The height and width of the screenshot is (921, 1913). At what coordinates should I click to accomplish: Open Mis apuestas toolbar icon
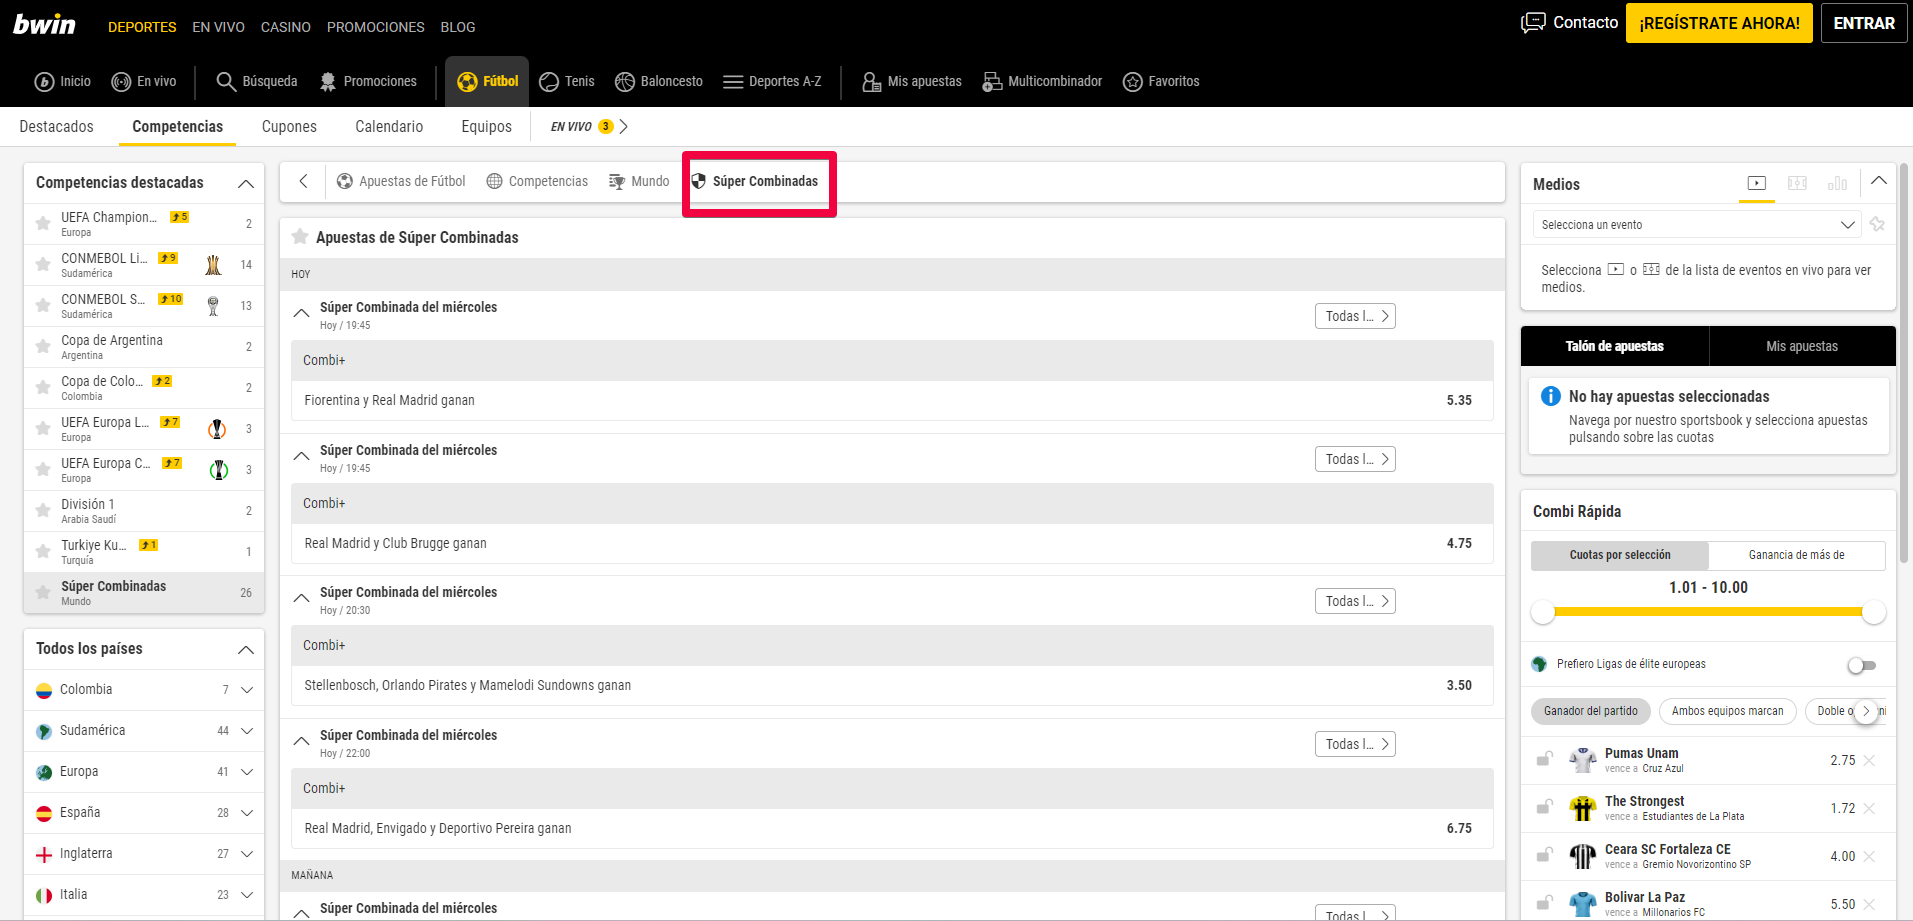(x=871, y=82)
